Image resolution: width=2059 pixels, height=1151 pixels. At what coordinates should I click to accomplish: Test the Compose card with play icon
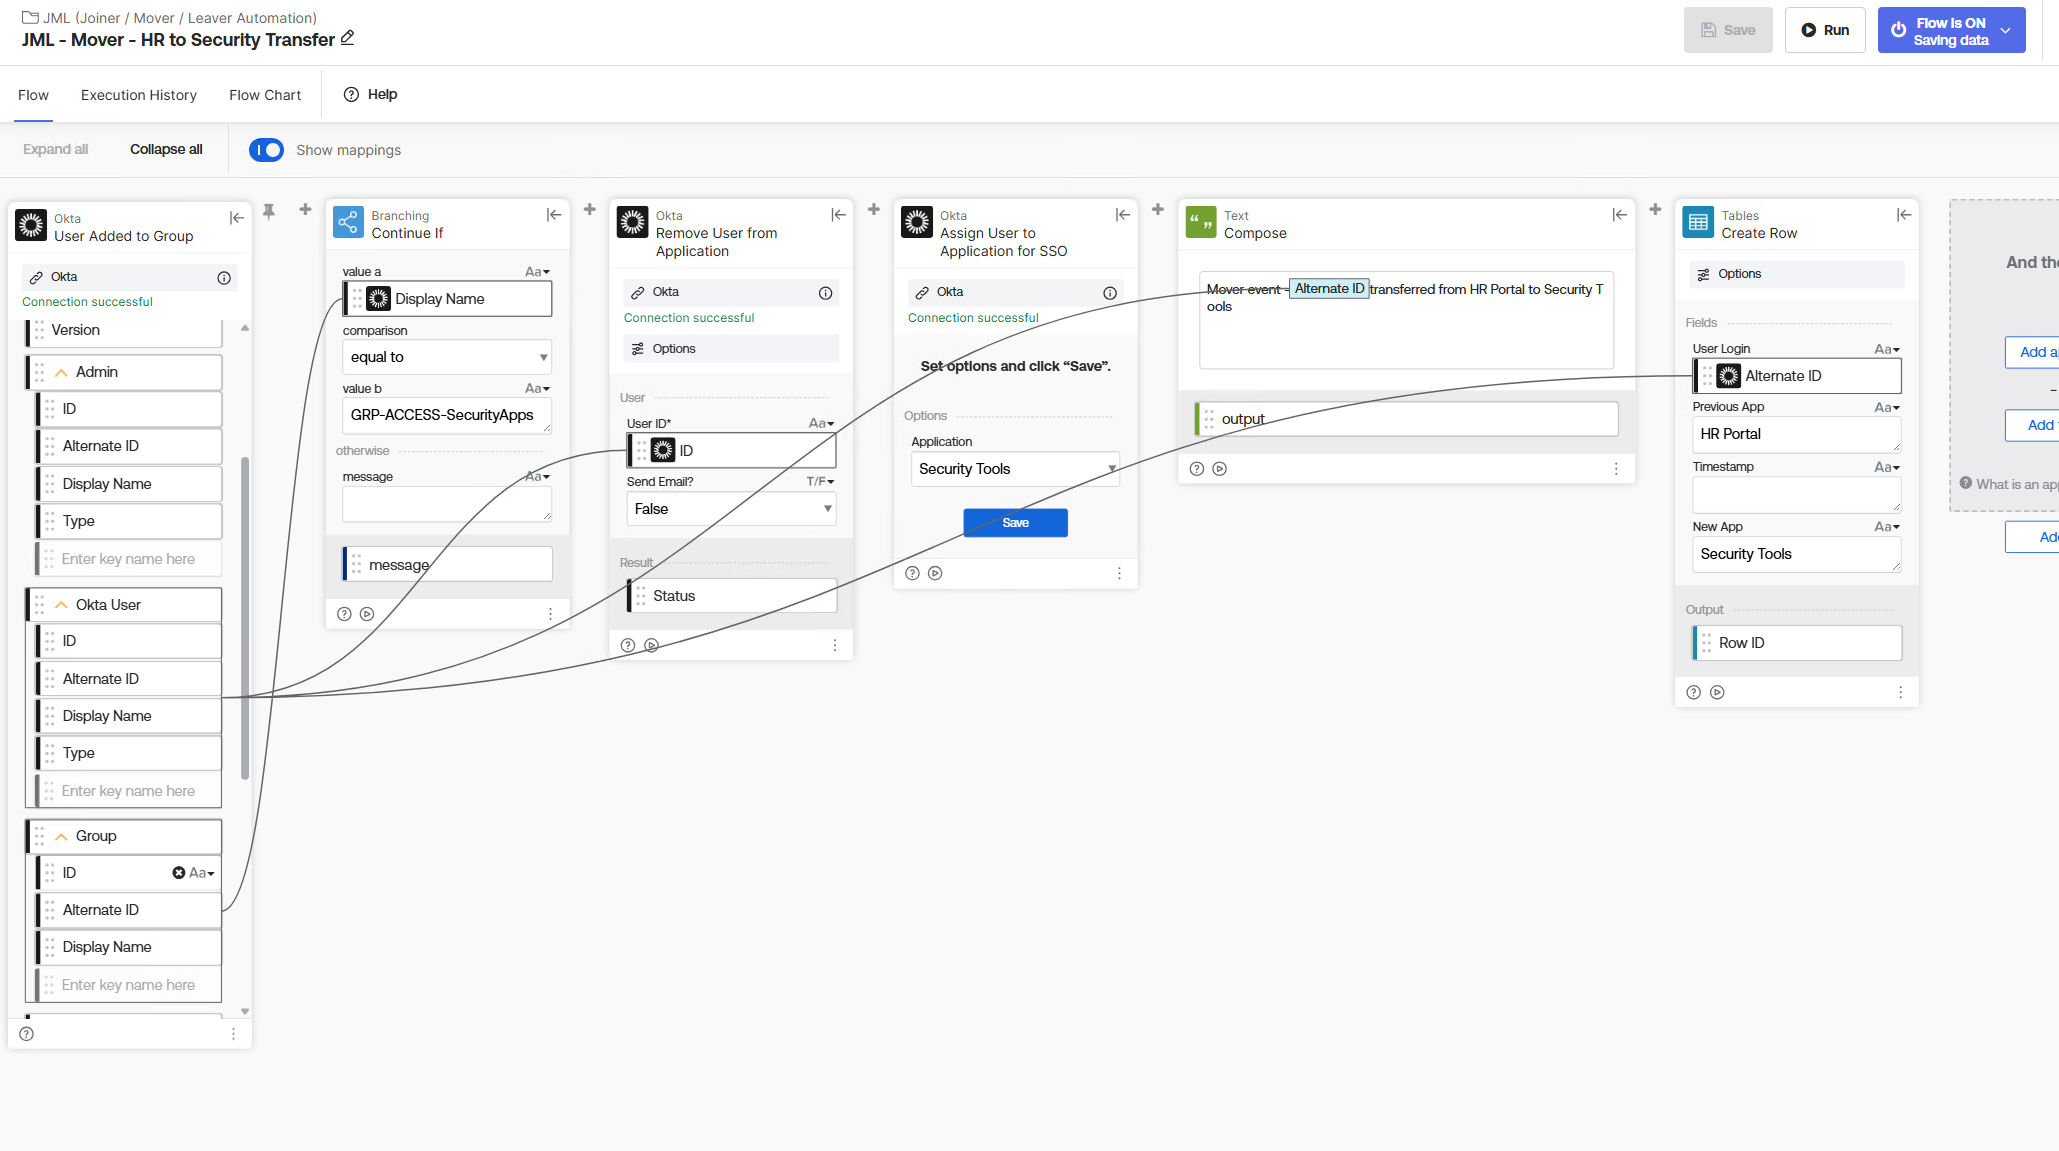(x=1219, y=469)
